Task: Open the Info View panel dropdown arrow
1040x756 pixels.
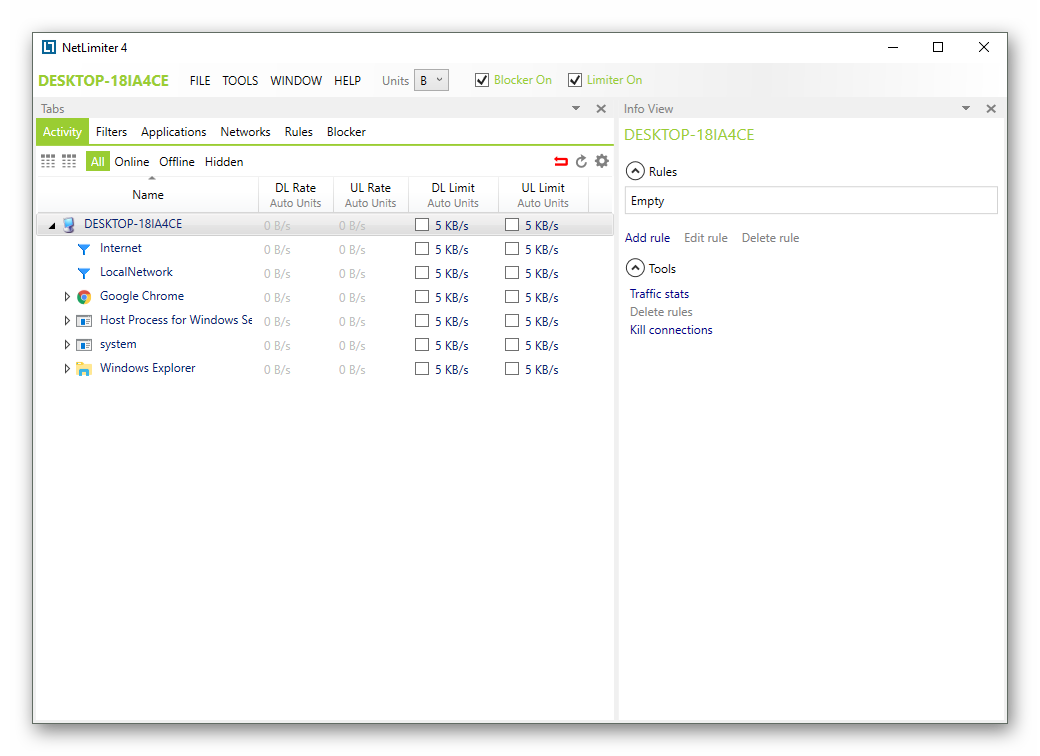Action: coord(966,108)
